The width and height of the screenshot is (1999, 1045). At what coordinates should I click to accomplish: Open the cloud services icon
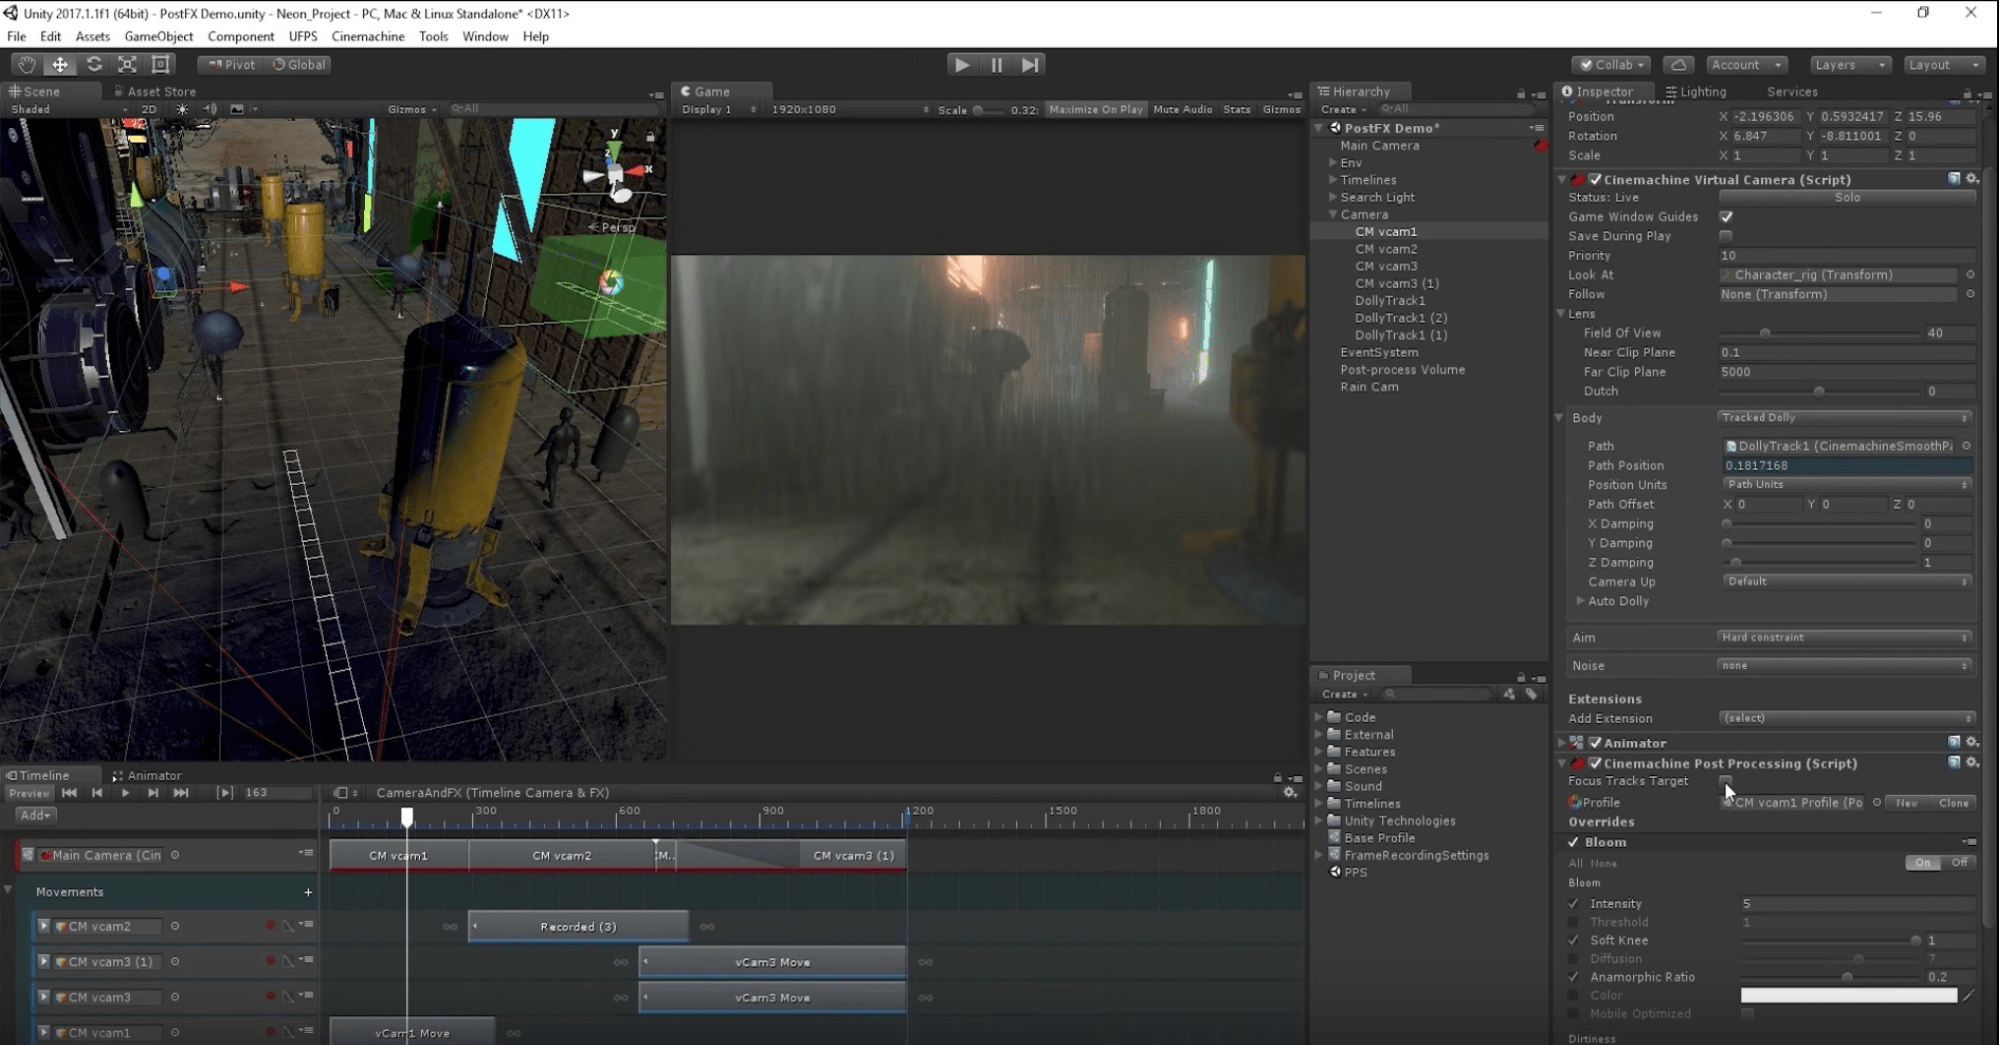click(1678, 64)
